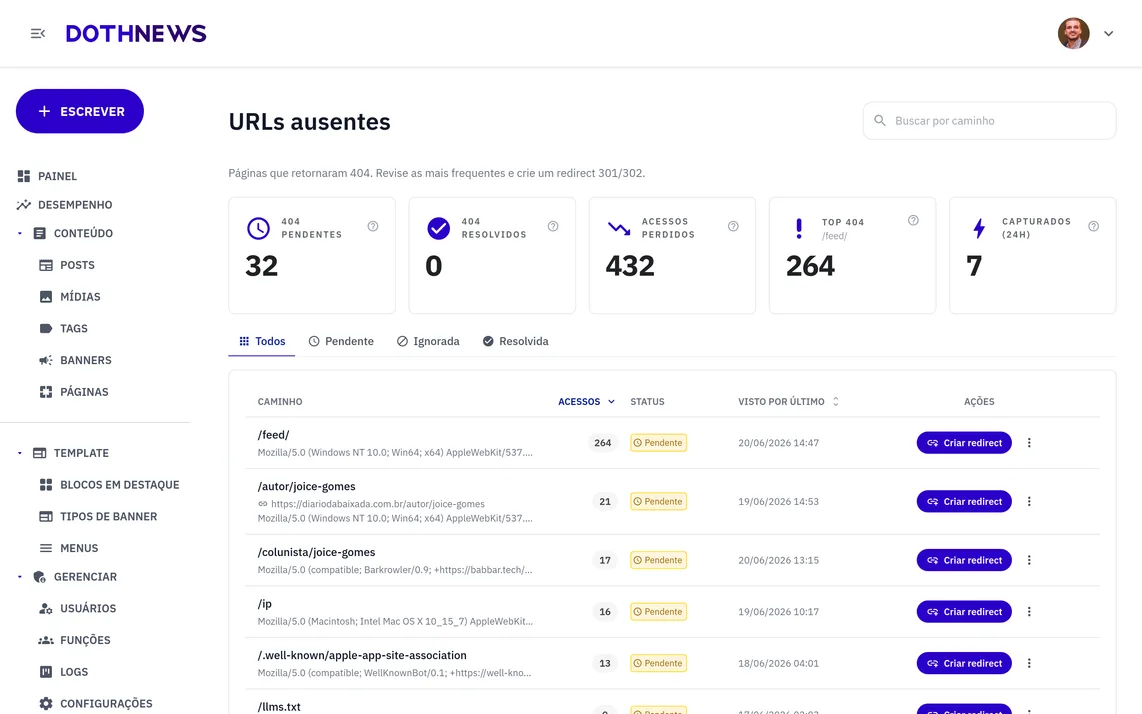Click the help icon on 404 Resolvidos card
The image size is (1142, 714).
(553, 227)
